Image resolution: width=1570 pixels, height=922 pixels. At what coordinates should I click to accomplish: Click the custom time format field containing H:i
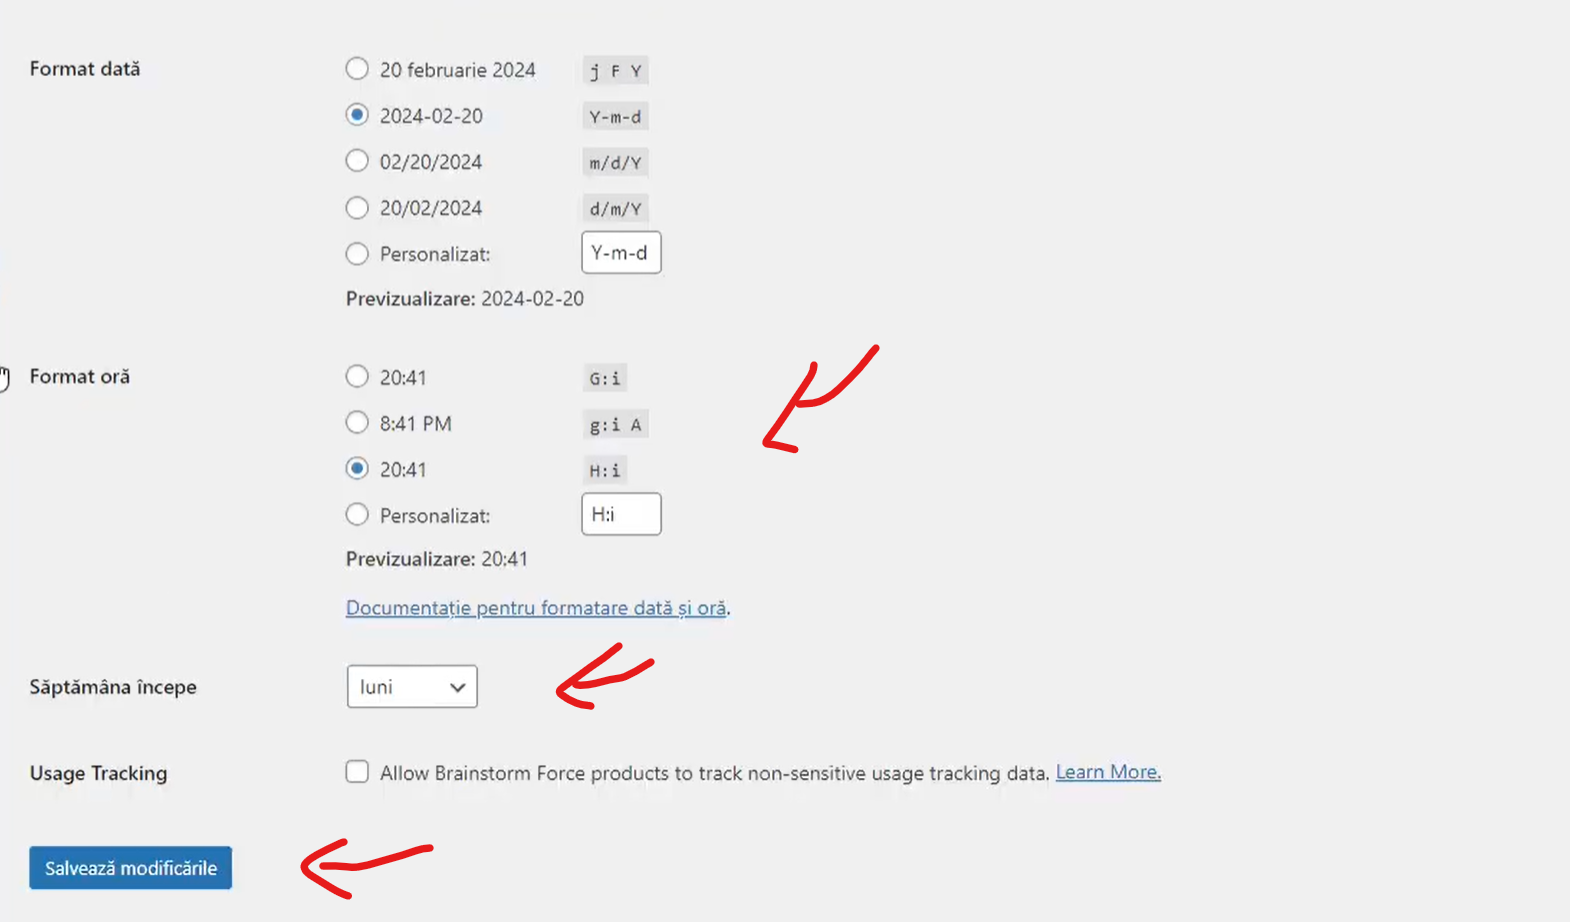[x=621, y=515]
